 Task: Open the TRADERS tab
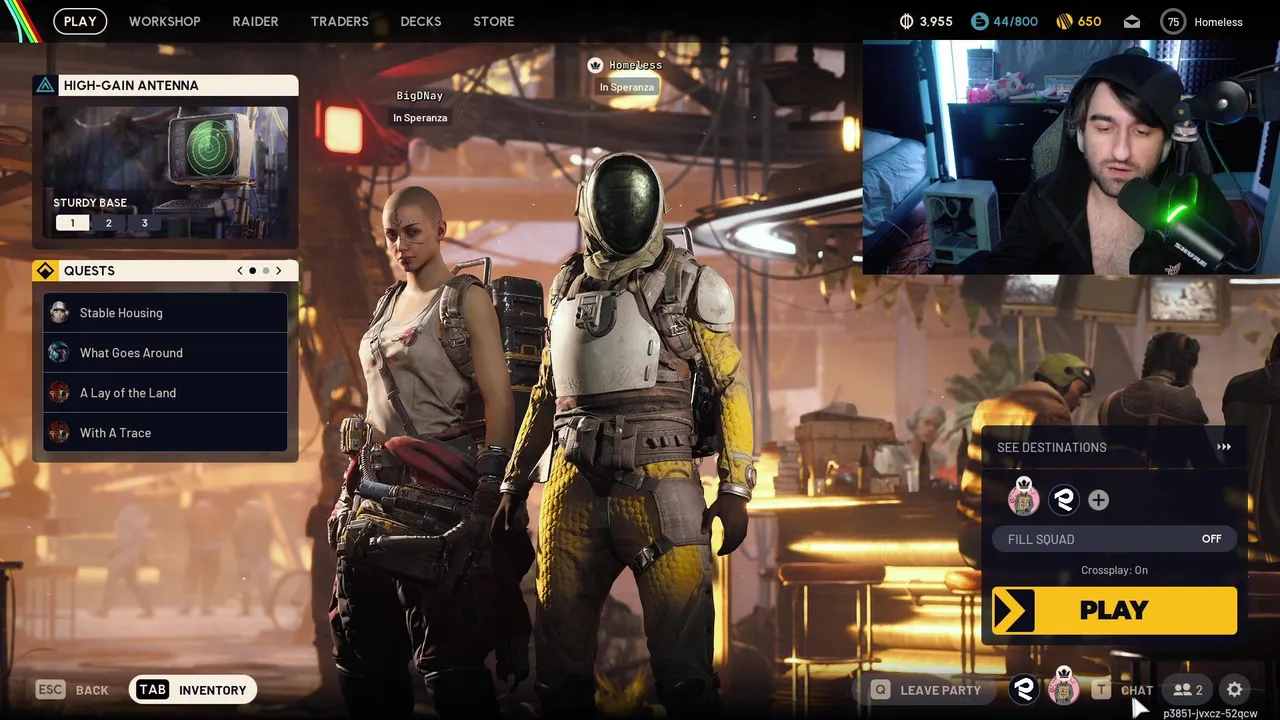[x=339, y=21]
